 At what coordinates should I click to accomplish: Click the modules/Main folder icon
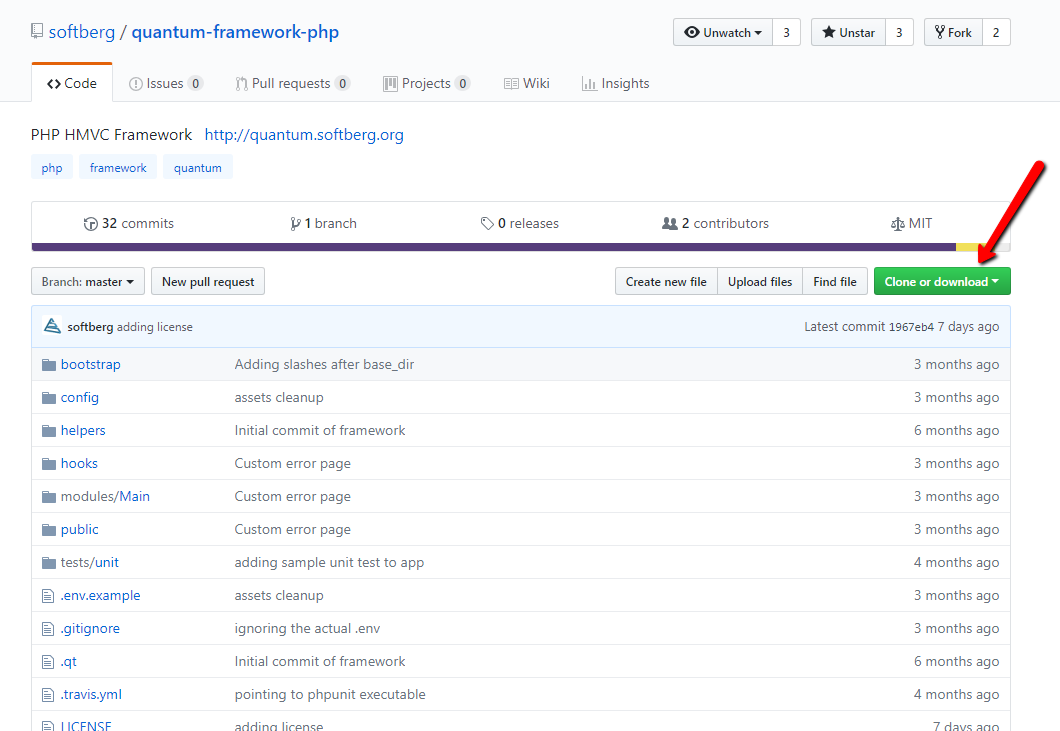click(49, 497)
